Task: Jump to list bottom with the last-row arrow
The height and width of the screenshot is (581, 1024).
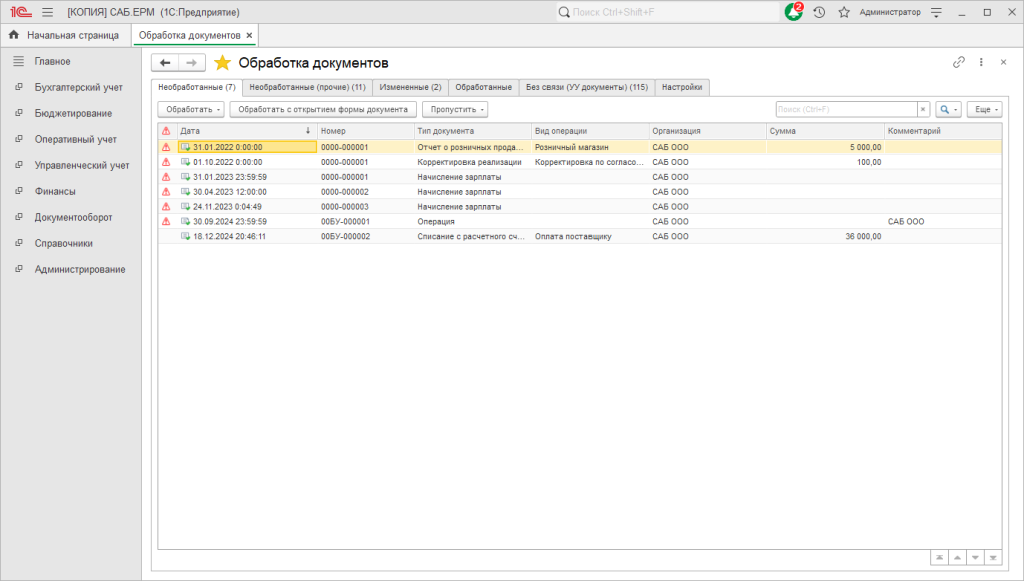Action: pyautogui.click(x=993, y=557)
